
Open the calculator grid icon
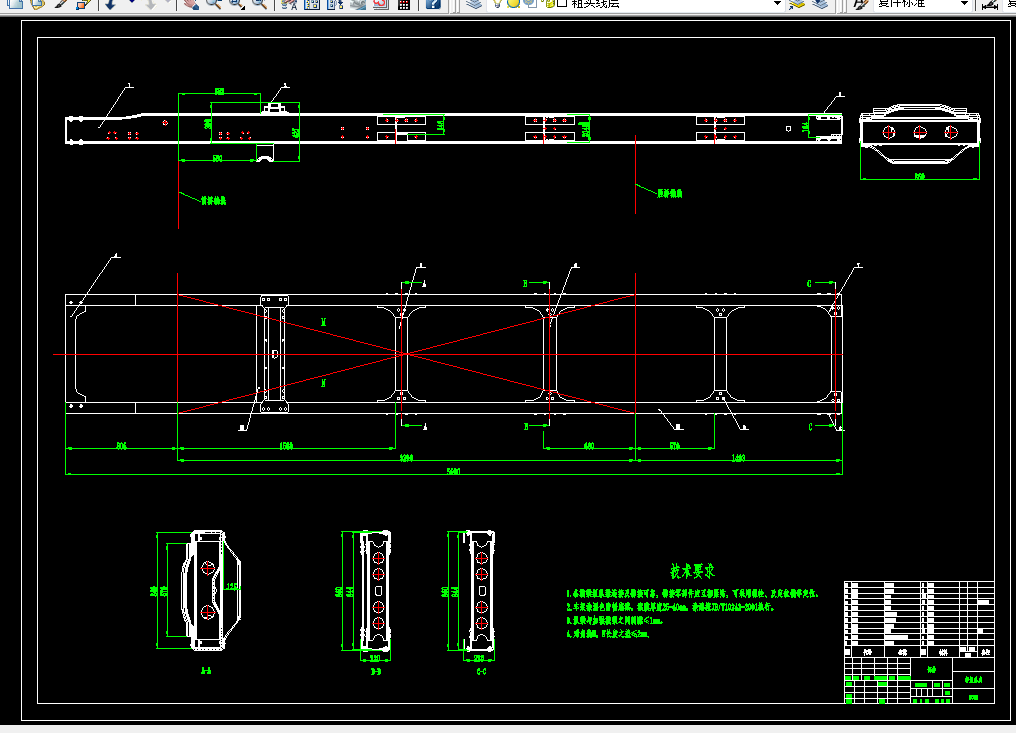(404, 4)
